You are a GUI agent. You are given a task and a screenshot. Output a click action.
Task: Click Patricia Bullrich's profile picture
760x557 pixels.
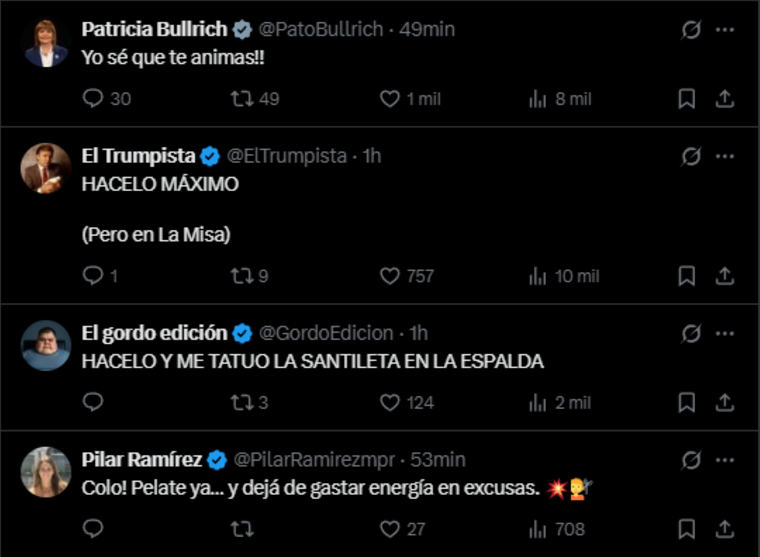click(46, 44)
